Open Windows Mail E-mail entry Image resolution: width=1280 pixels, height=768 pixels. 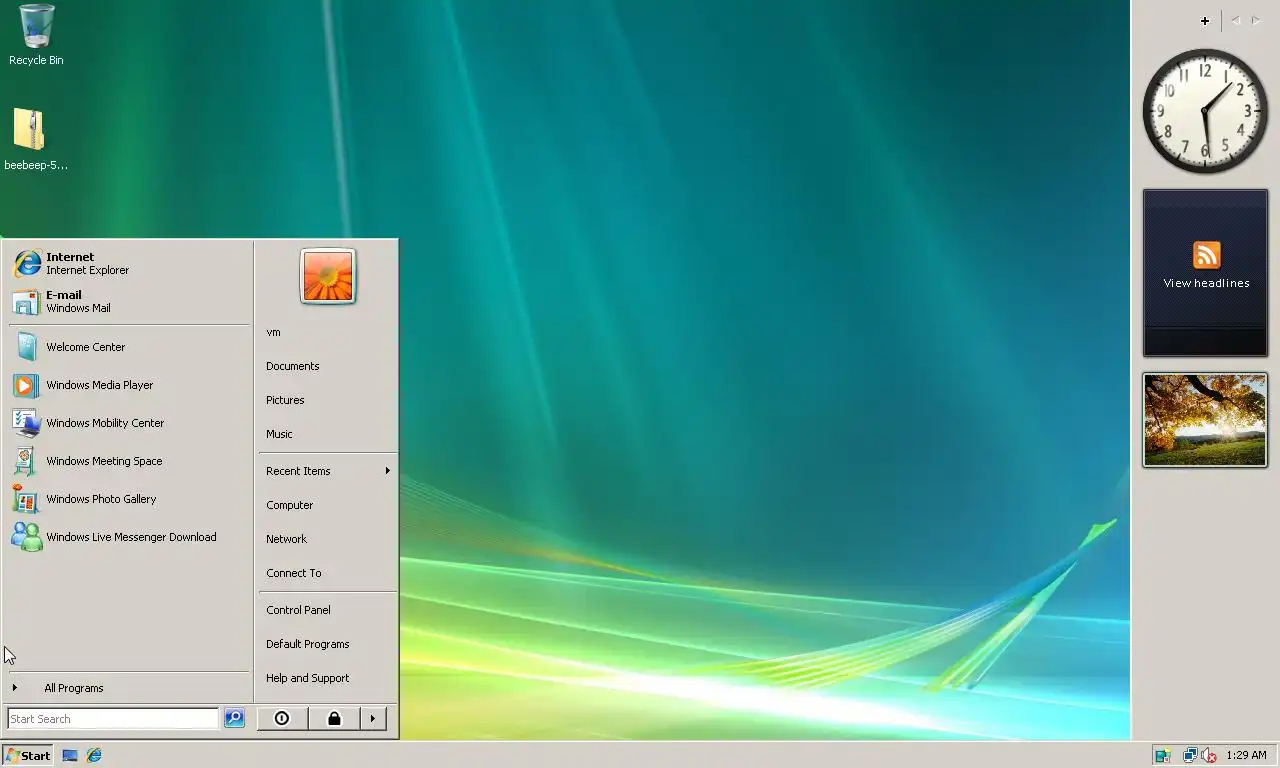[x=128, y=302]
